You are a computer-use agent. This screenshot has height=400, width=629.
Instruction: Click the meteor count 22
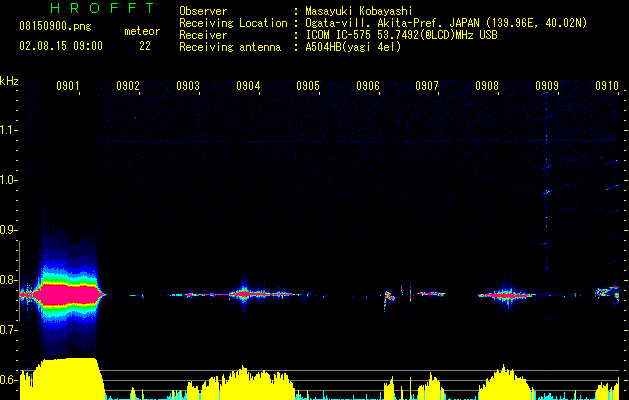(x=145, y=46)
